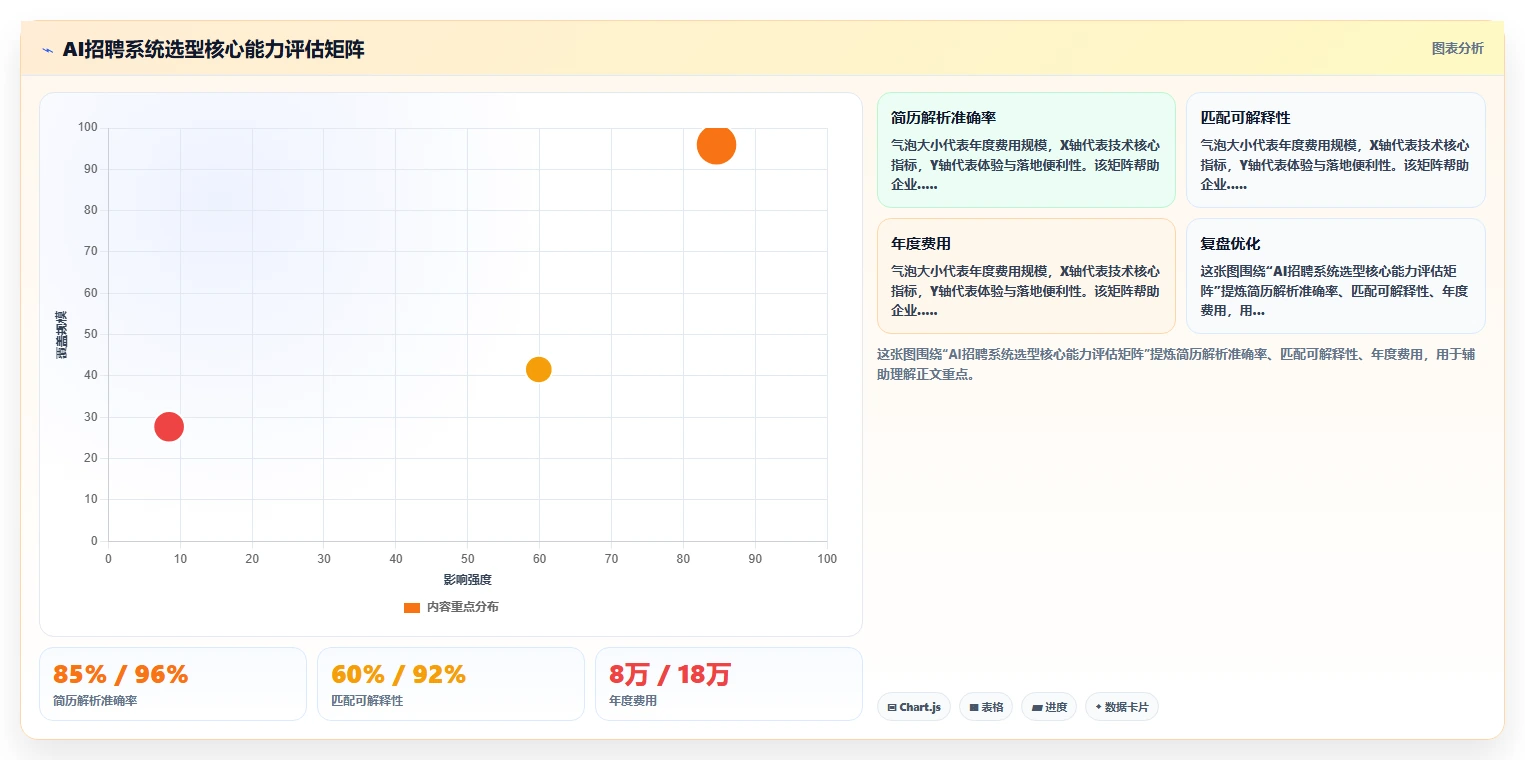Click the 表格 tag text

tap(992, 707)
